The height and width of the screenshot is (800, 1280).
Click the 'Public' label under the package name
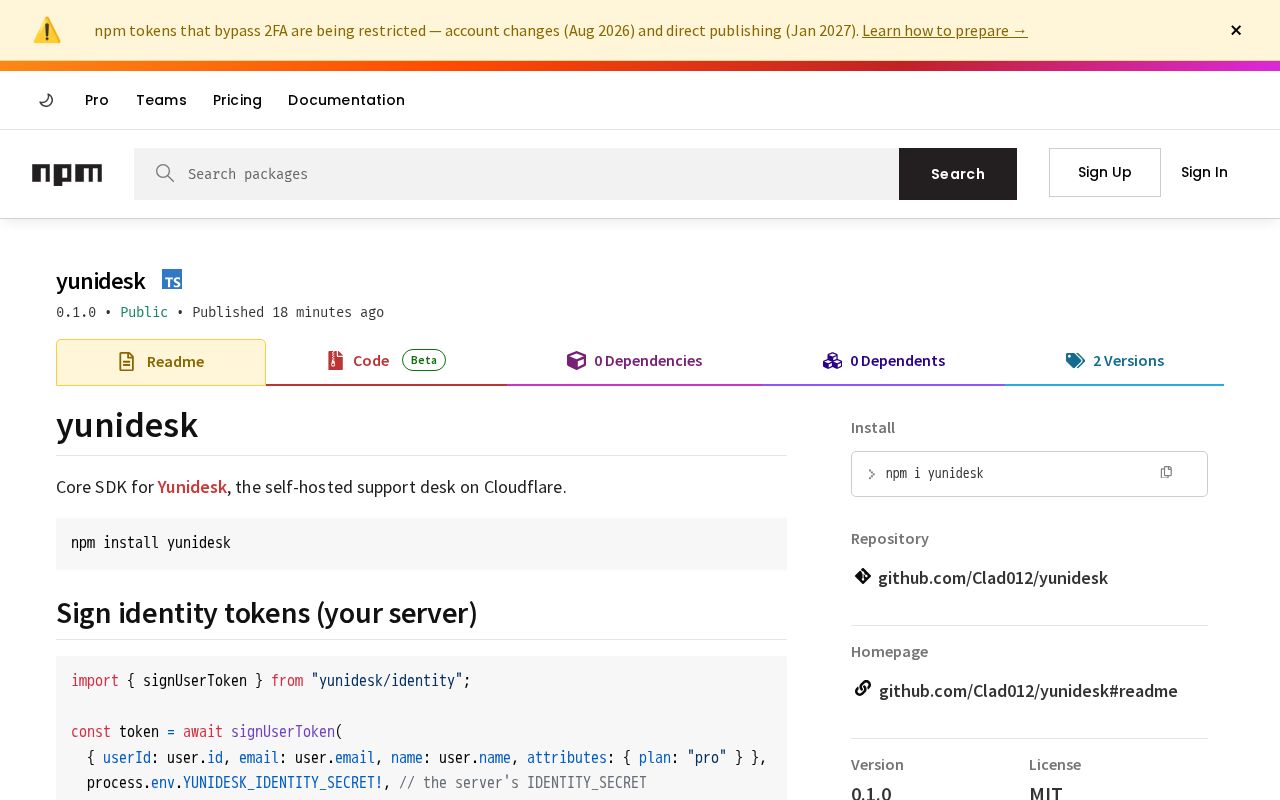point(144,312)
